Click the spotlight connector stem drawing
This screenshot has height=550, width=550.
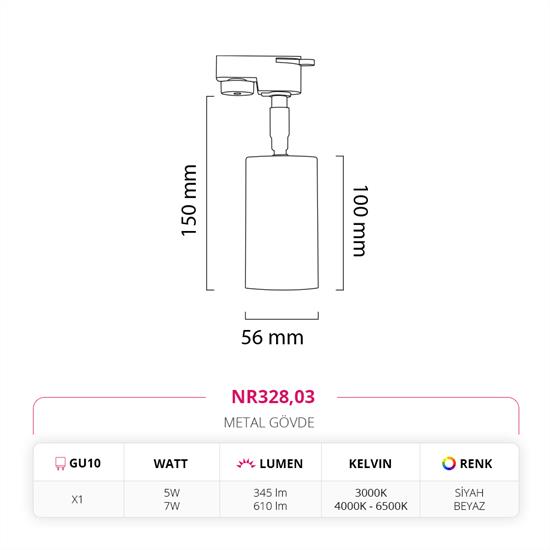pos(280,125)
